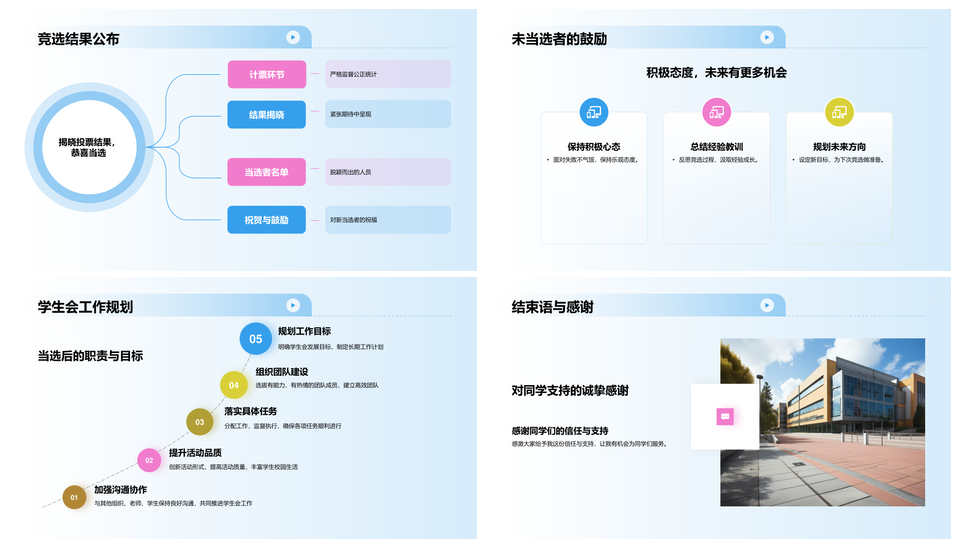Select yellow icon above 规划未来方向

point(838,112)
